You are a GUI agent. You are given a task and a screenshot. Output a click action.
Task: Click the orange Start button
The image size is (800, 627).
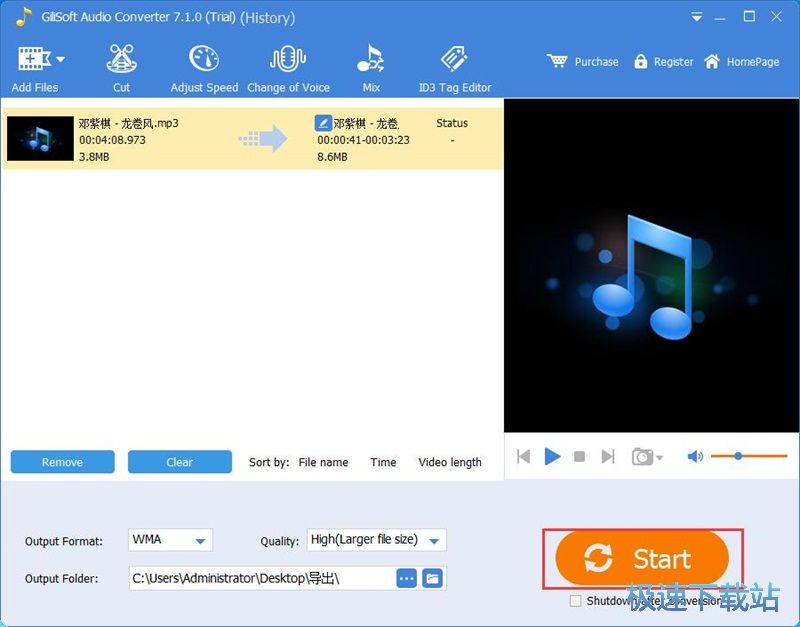642,558
